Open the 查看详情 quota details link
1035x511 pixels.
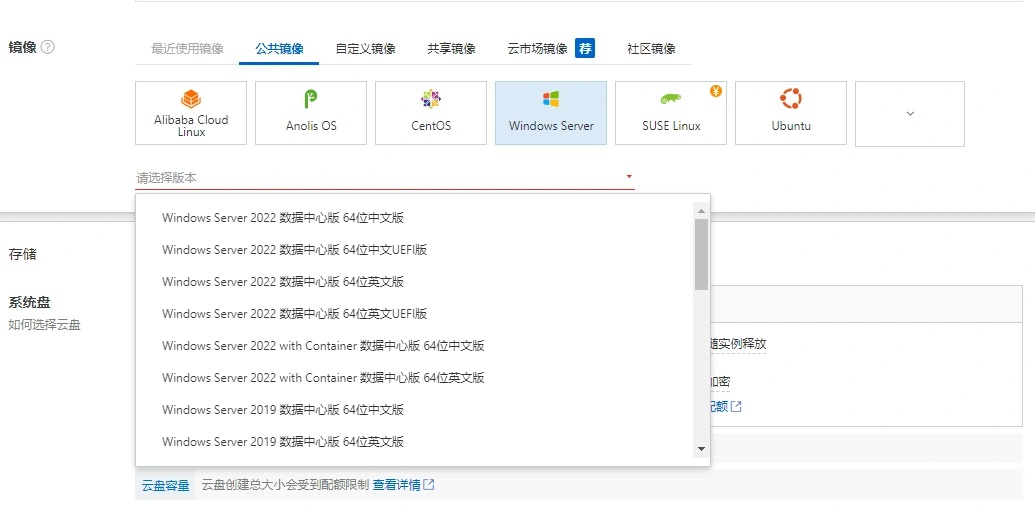pos(397,485)
